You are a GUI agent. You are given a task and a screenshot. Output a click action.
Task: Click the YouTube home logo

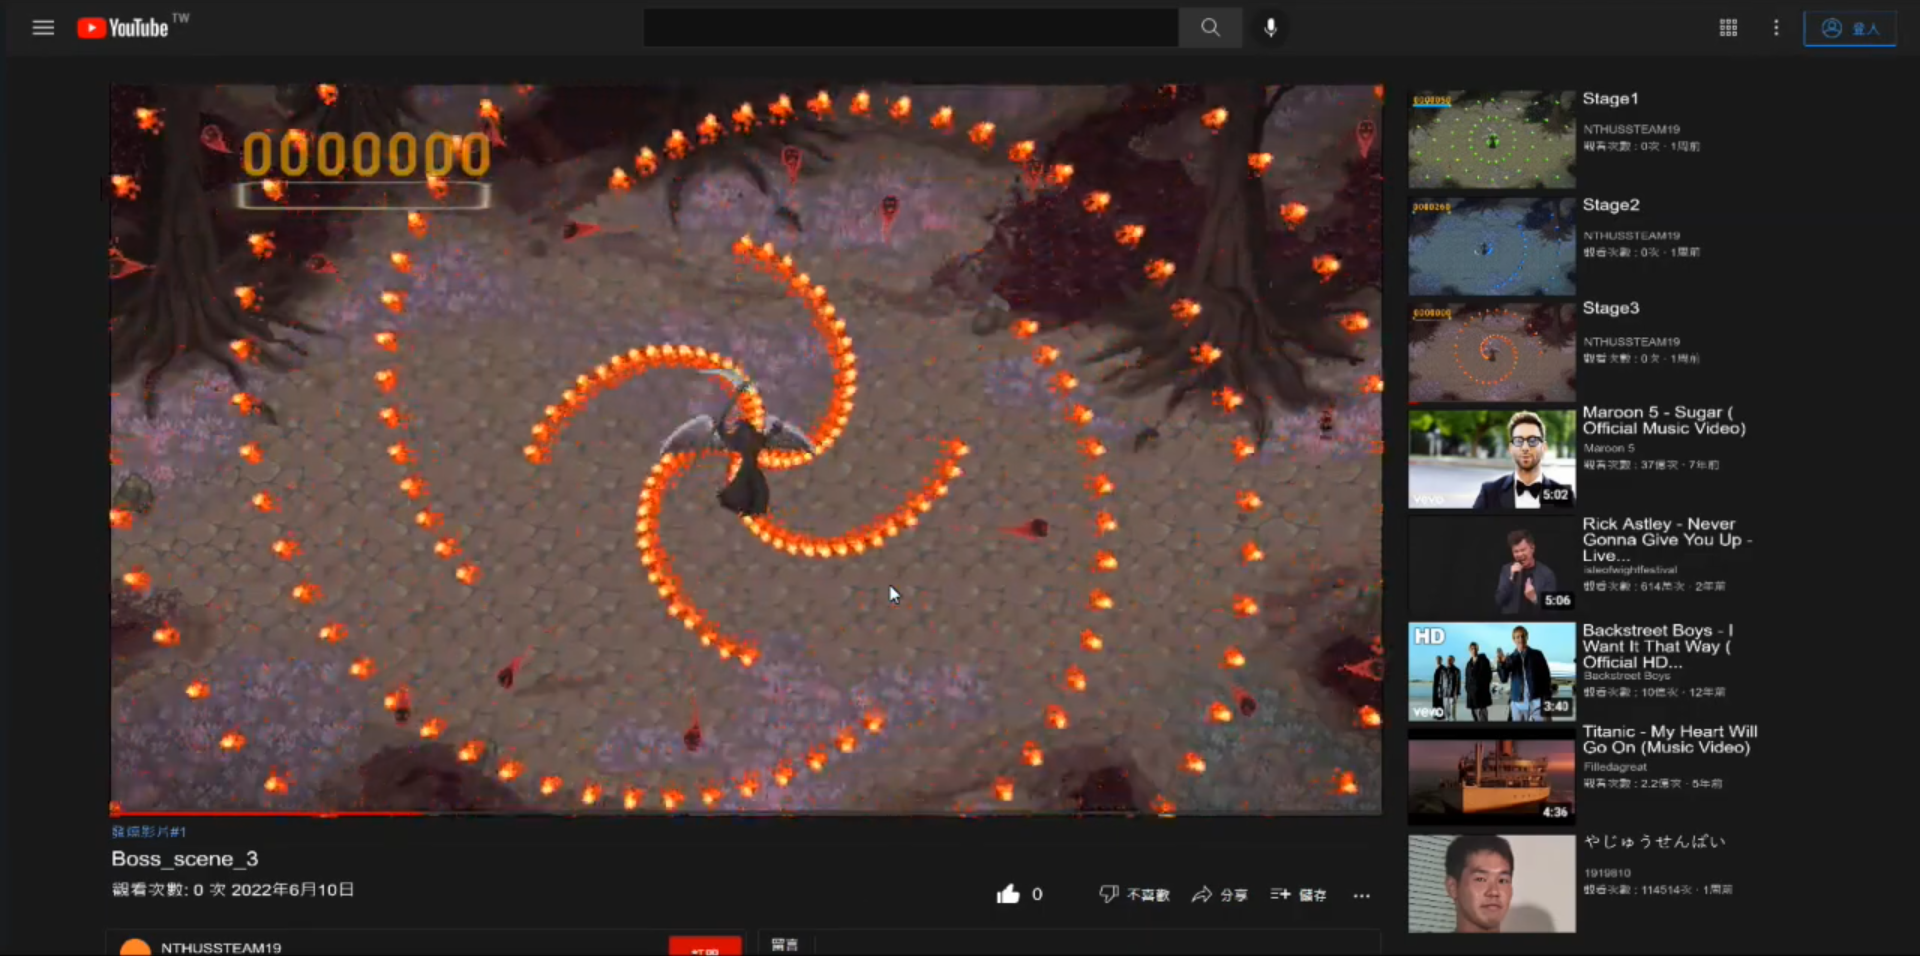124,28
